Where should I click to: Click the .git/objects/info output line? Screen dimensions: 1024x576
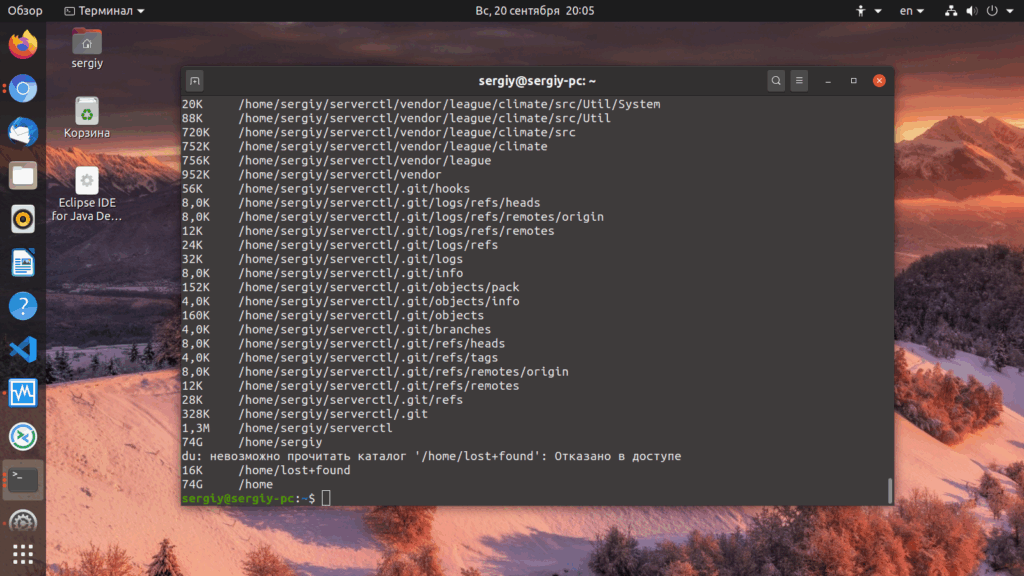[x=351, y=301]
